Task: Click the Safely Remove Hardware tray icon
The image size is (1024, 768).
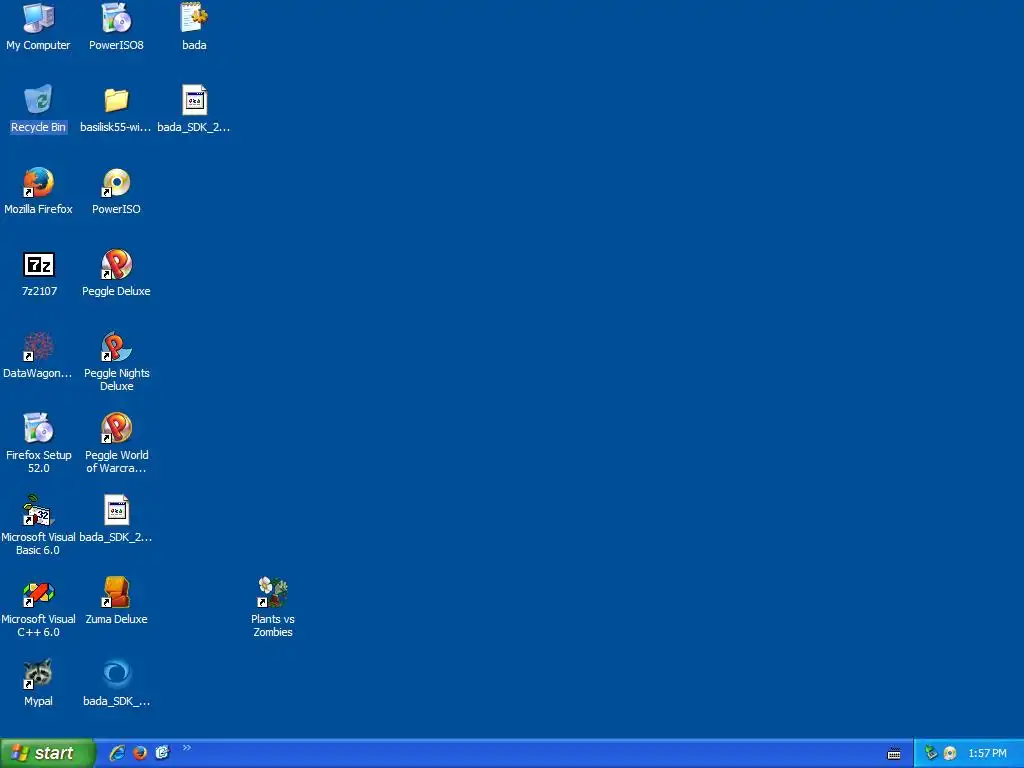Action: (931, 753)
